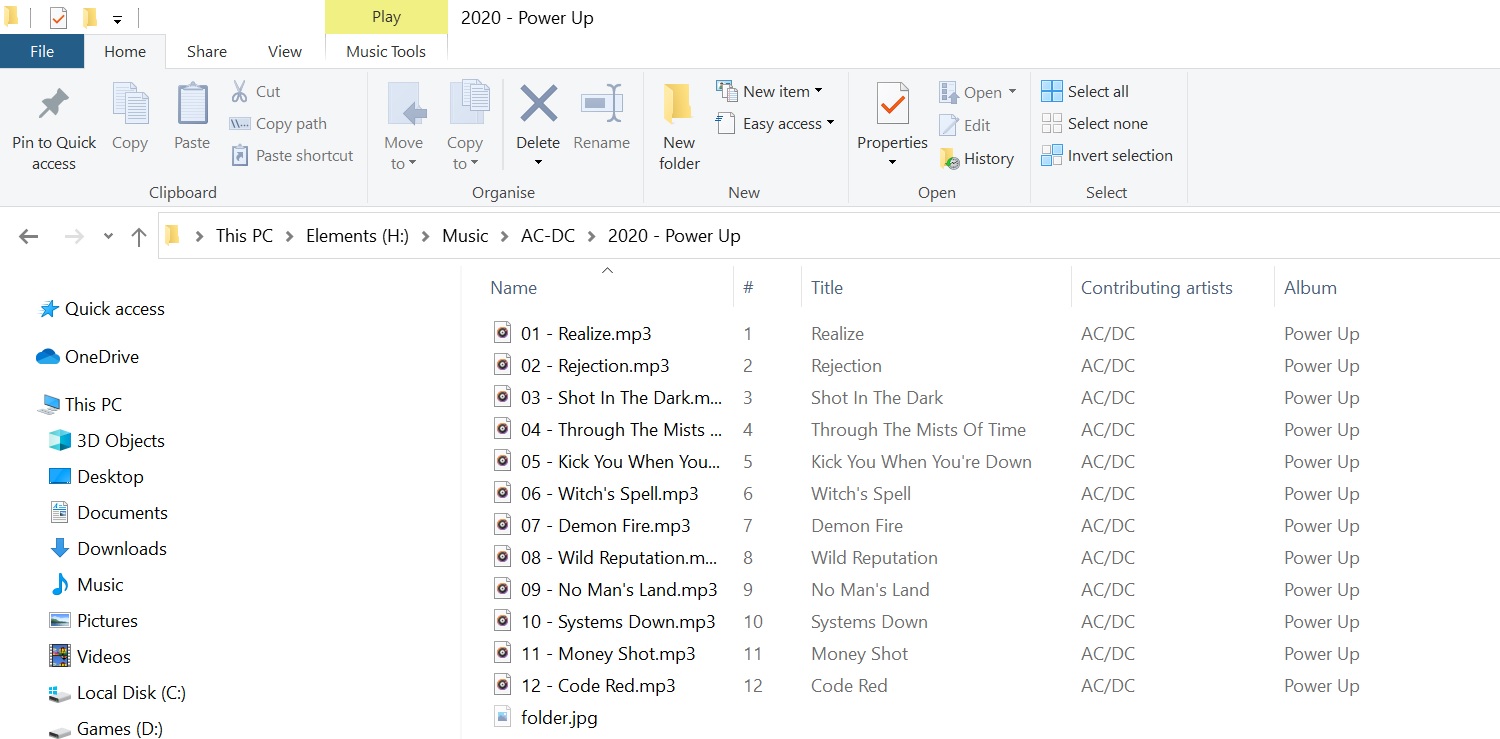Screen dimensions: 1500x739
Task: Click New folder icon in title bar toolbar
Action: (90, 18)
